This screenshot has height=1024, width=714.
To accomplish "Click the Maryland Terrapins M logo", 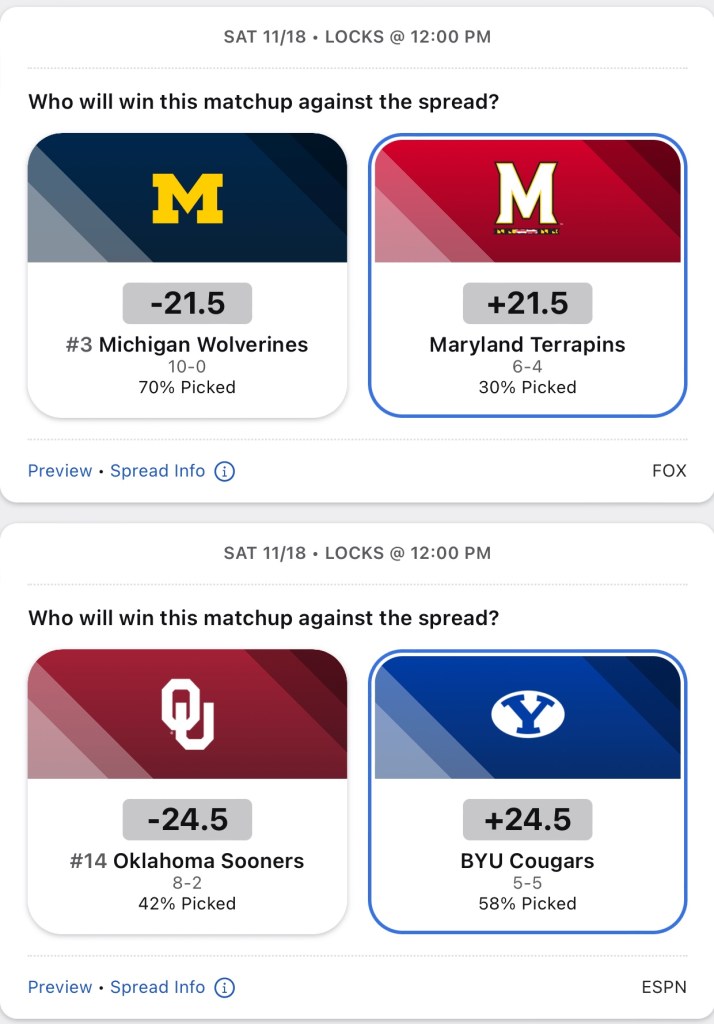I will pyautogui.click(x=527, y=198).
